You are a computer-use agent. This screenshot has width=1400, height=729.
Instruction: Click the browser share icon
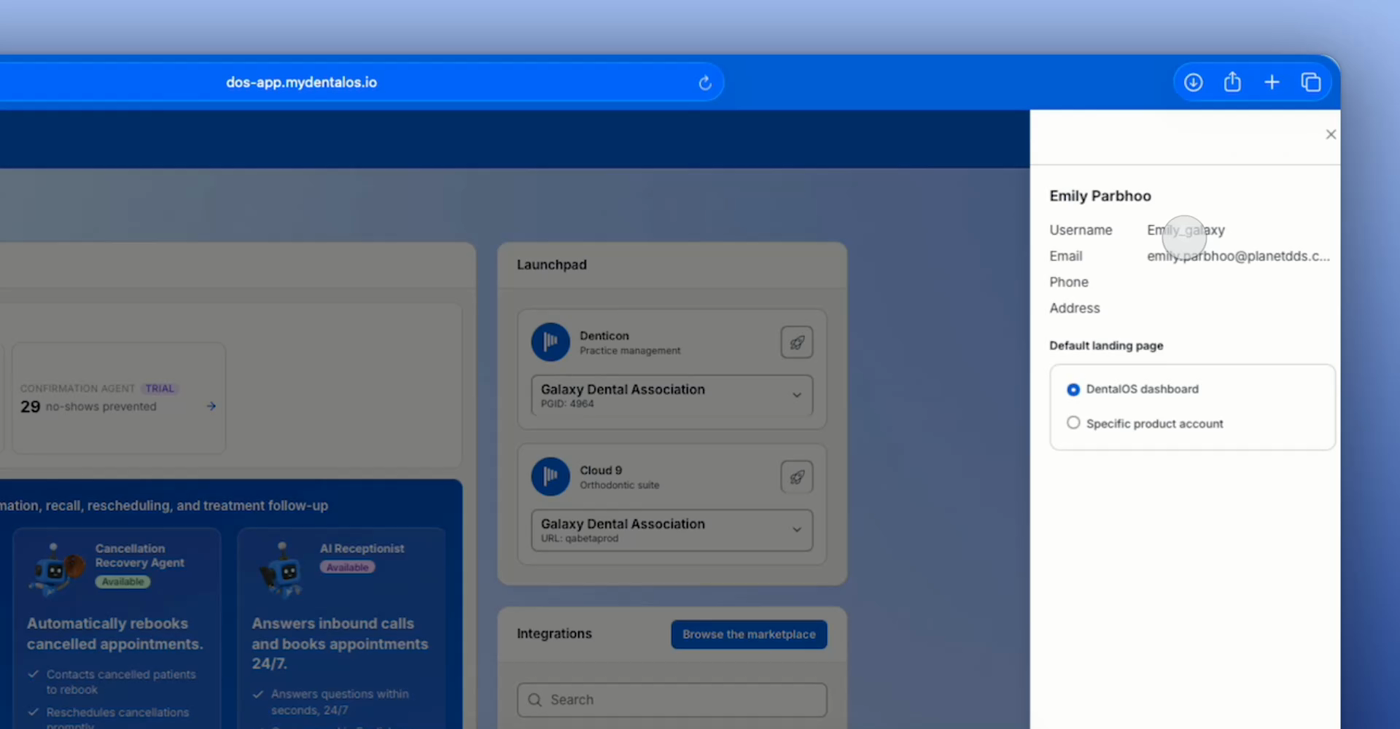1232,82
